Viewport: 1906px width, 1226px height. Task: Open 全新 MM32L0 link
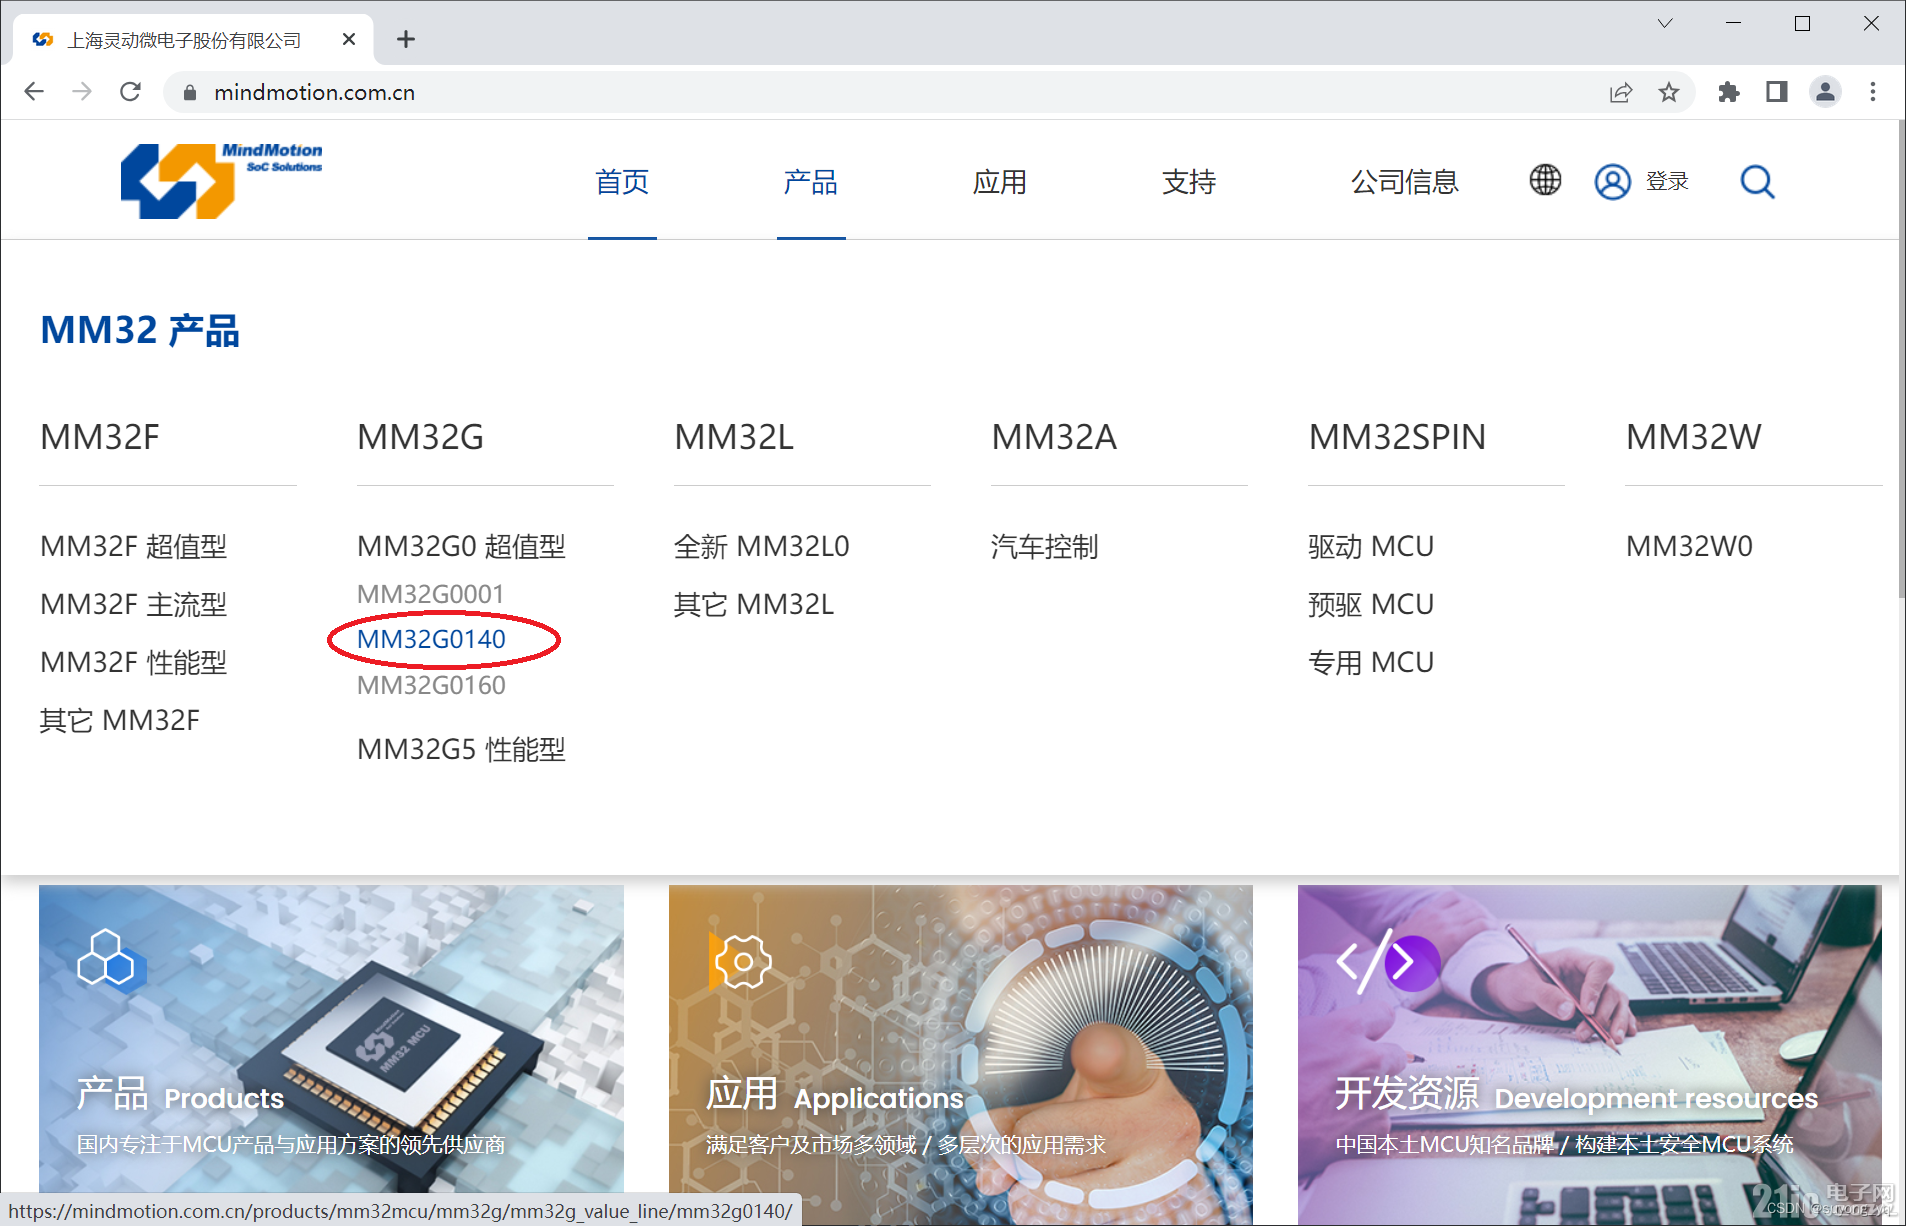click(x=762, y=546)
